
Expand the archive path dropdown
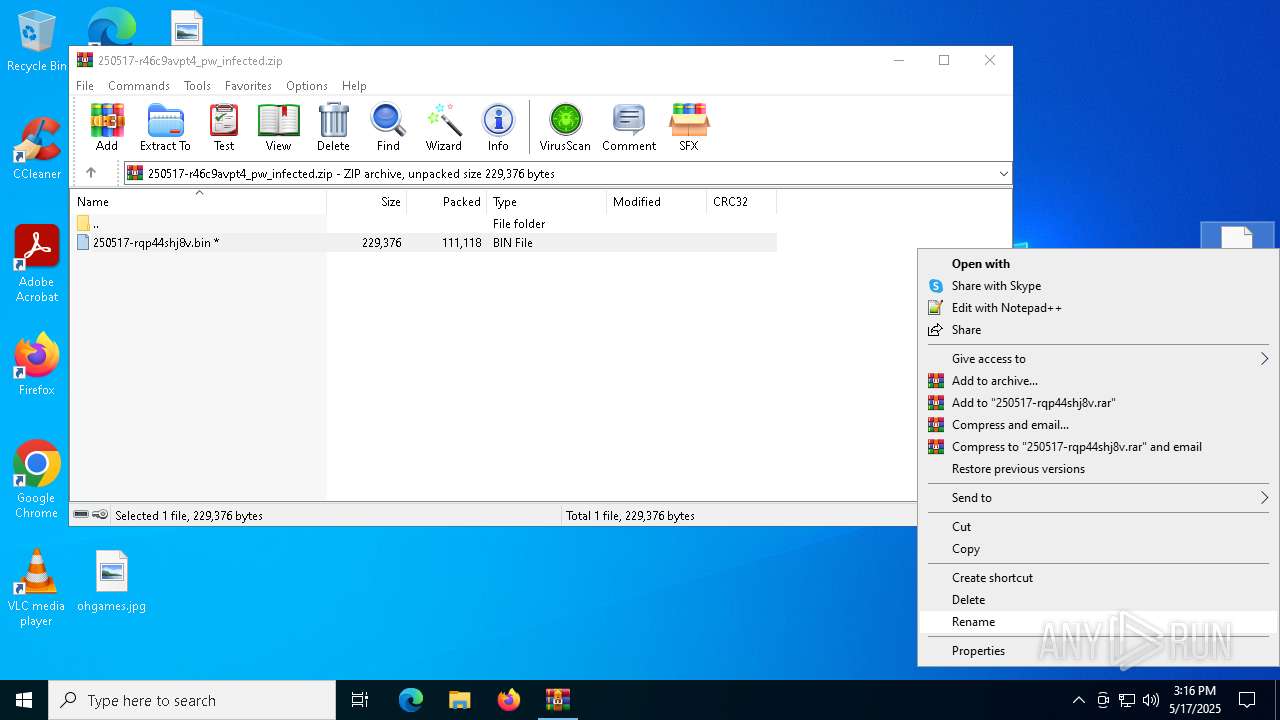[1003, 173]
